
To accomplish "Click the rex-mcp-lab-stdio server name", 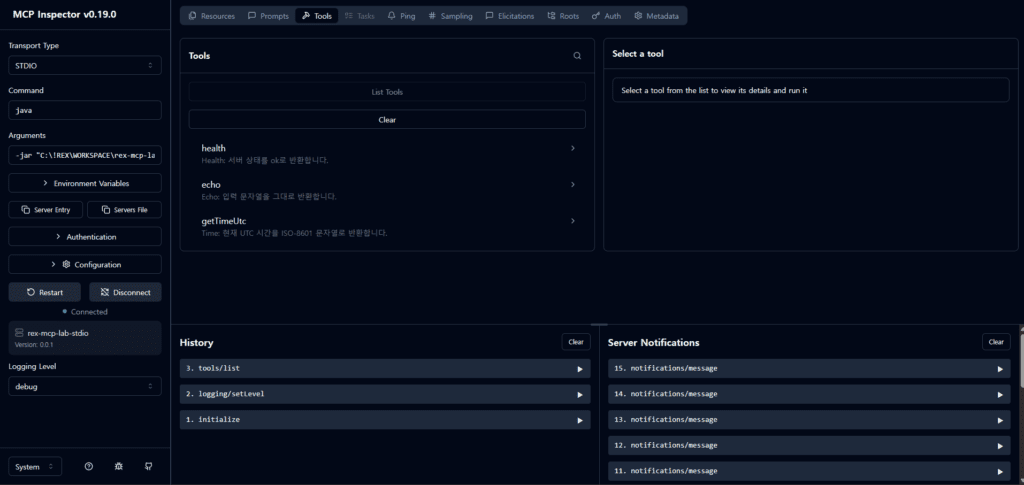I will tap(58, 333).
